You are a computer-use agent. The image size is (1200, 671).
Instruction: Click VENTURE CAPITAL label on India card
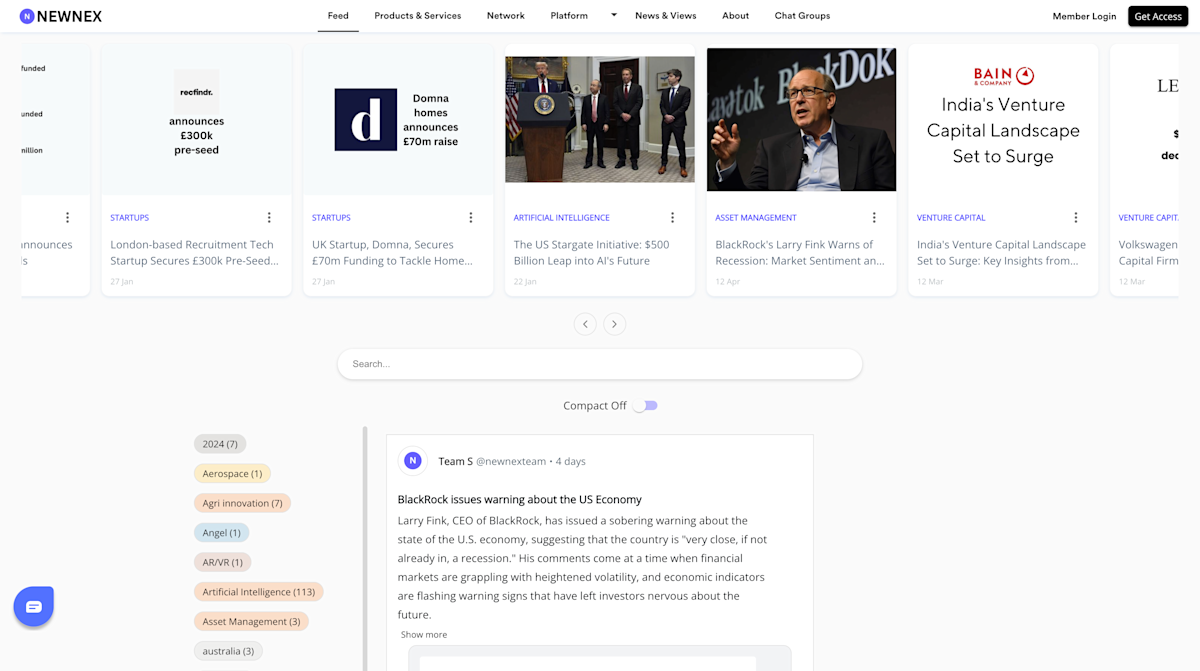[951, 218]
